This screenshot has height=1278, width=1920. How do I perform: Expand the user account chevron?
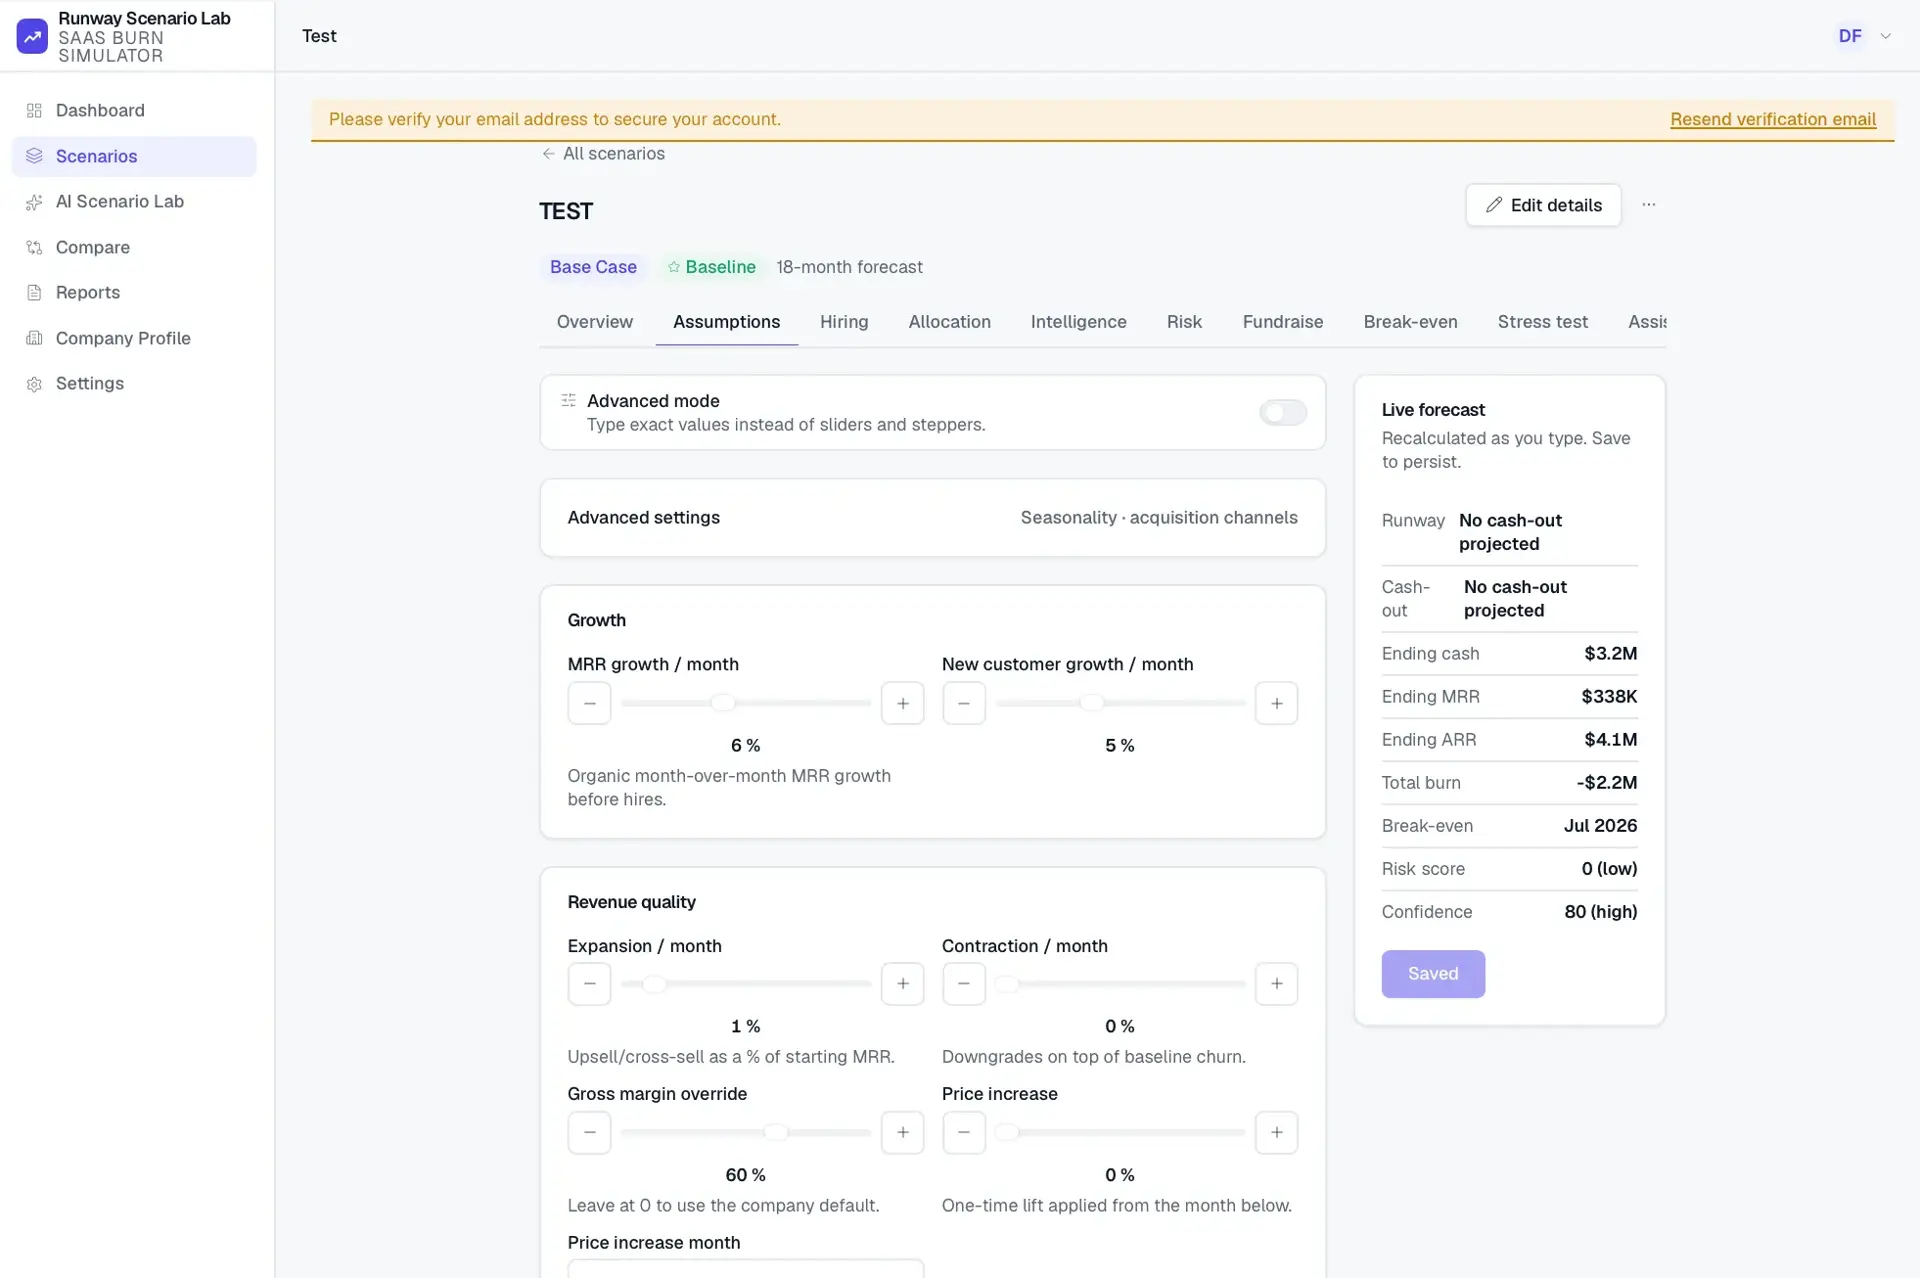coord(1885,36)
